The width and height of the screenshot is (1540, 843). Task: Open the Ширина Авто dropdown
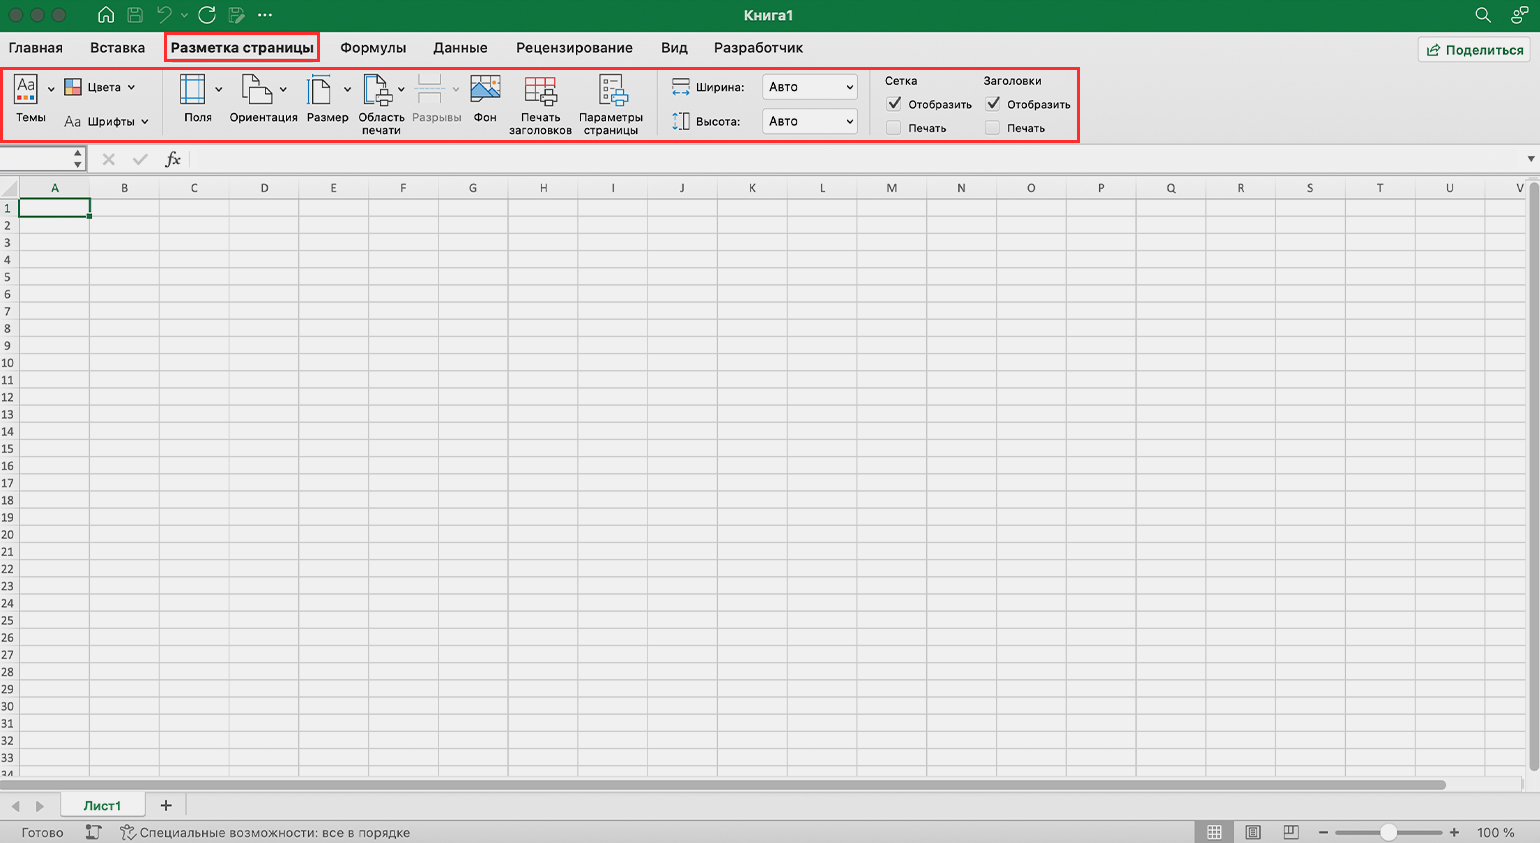pos(810,87)
